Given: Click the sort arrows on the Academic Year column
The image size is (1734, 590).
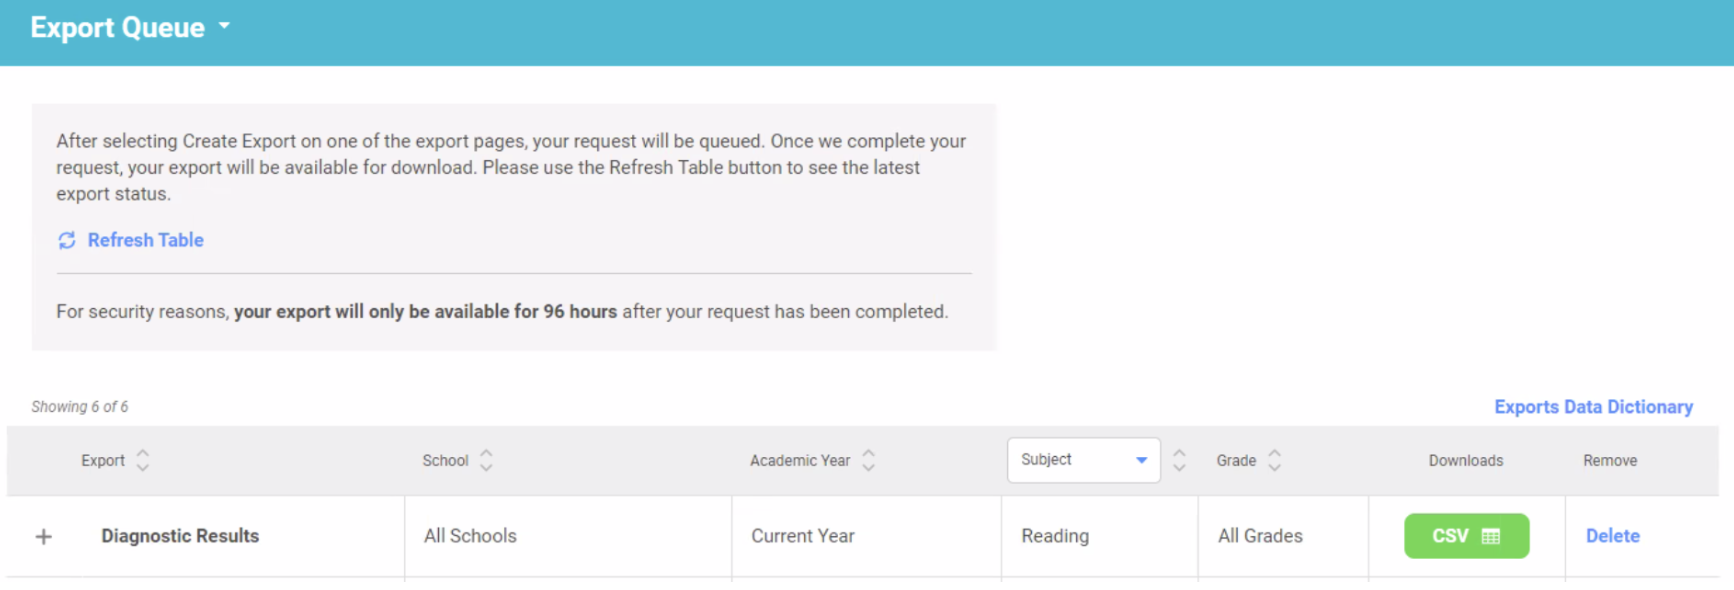Looking at the screenshot, I should click(x=869, y=460).
